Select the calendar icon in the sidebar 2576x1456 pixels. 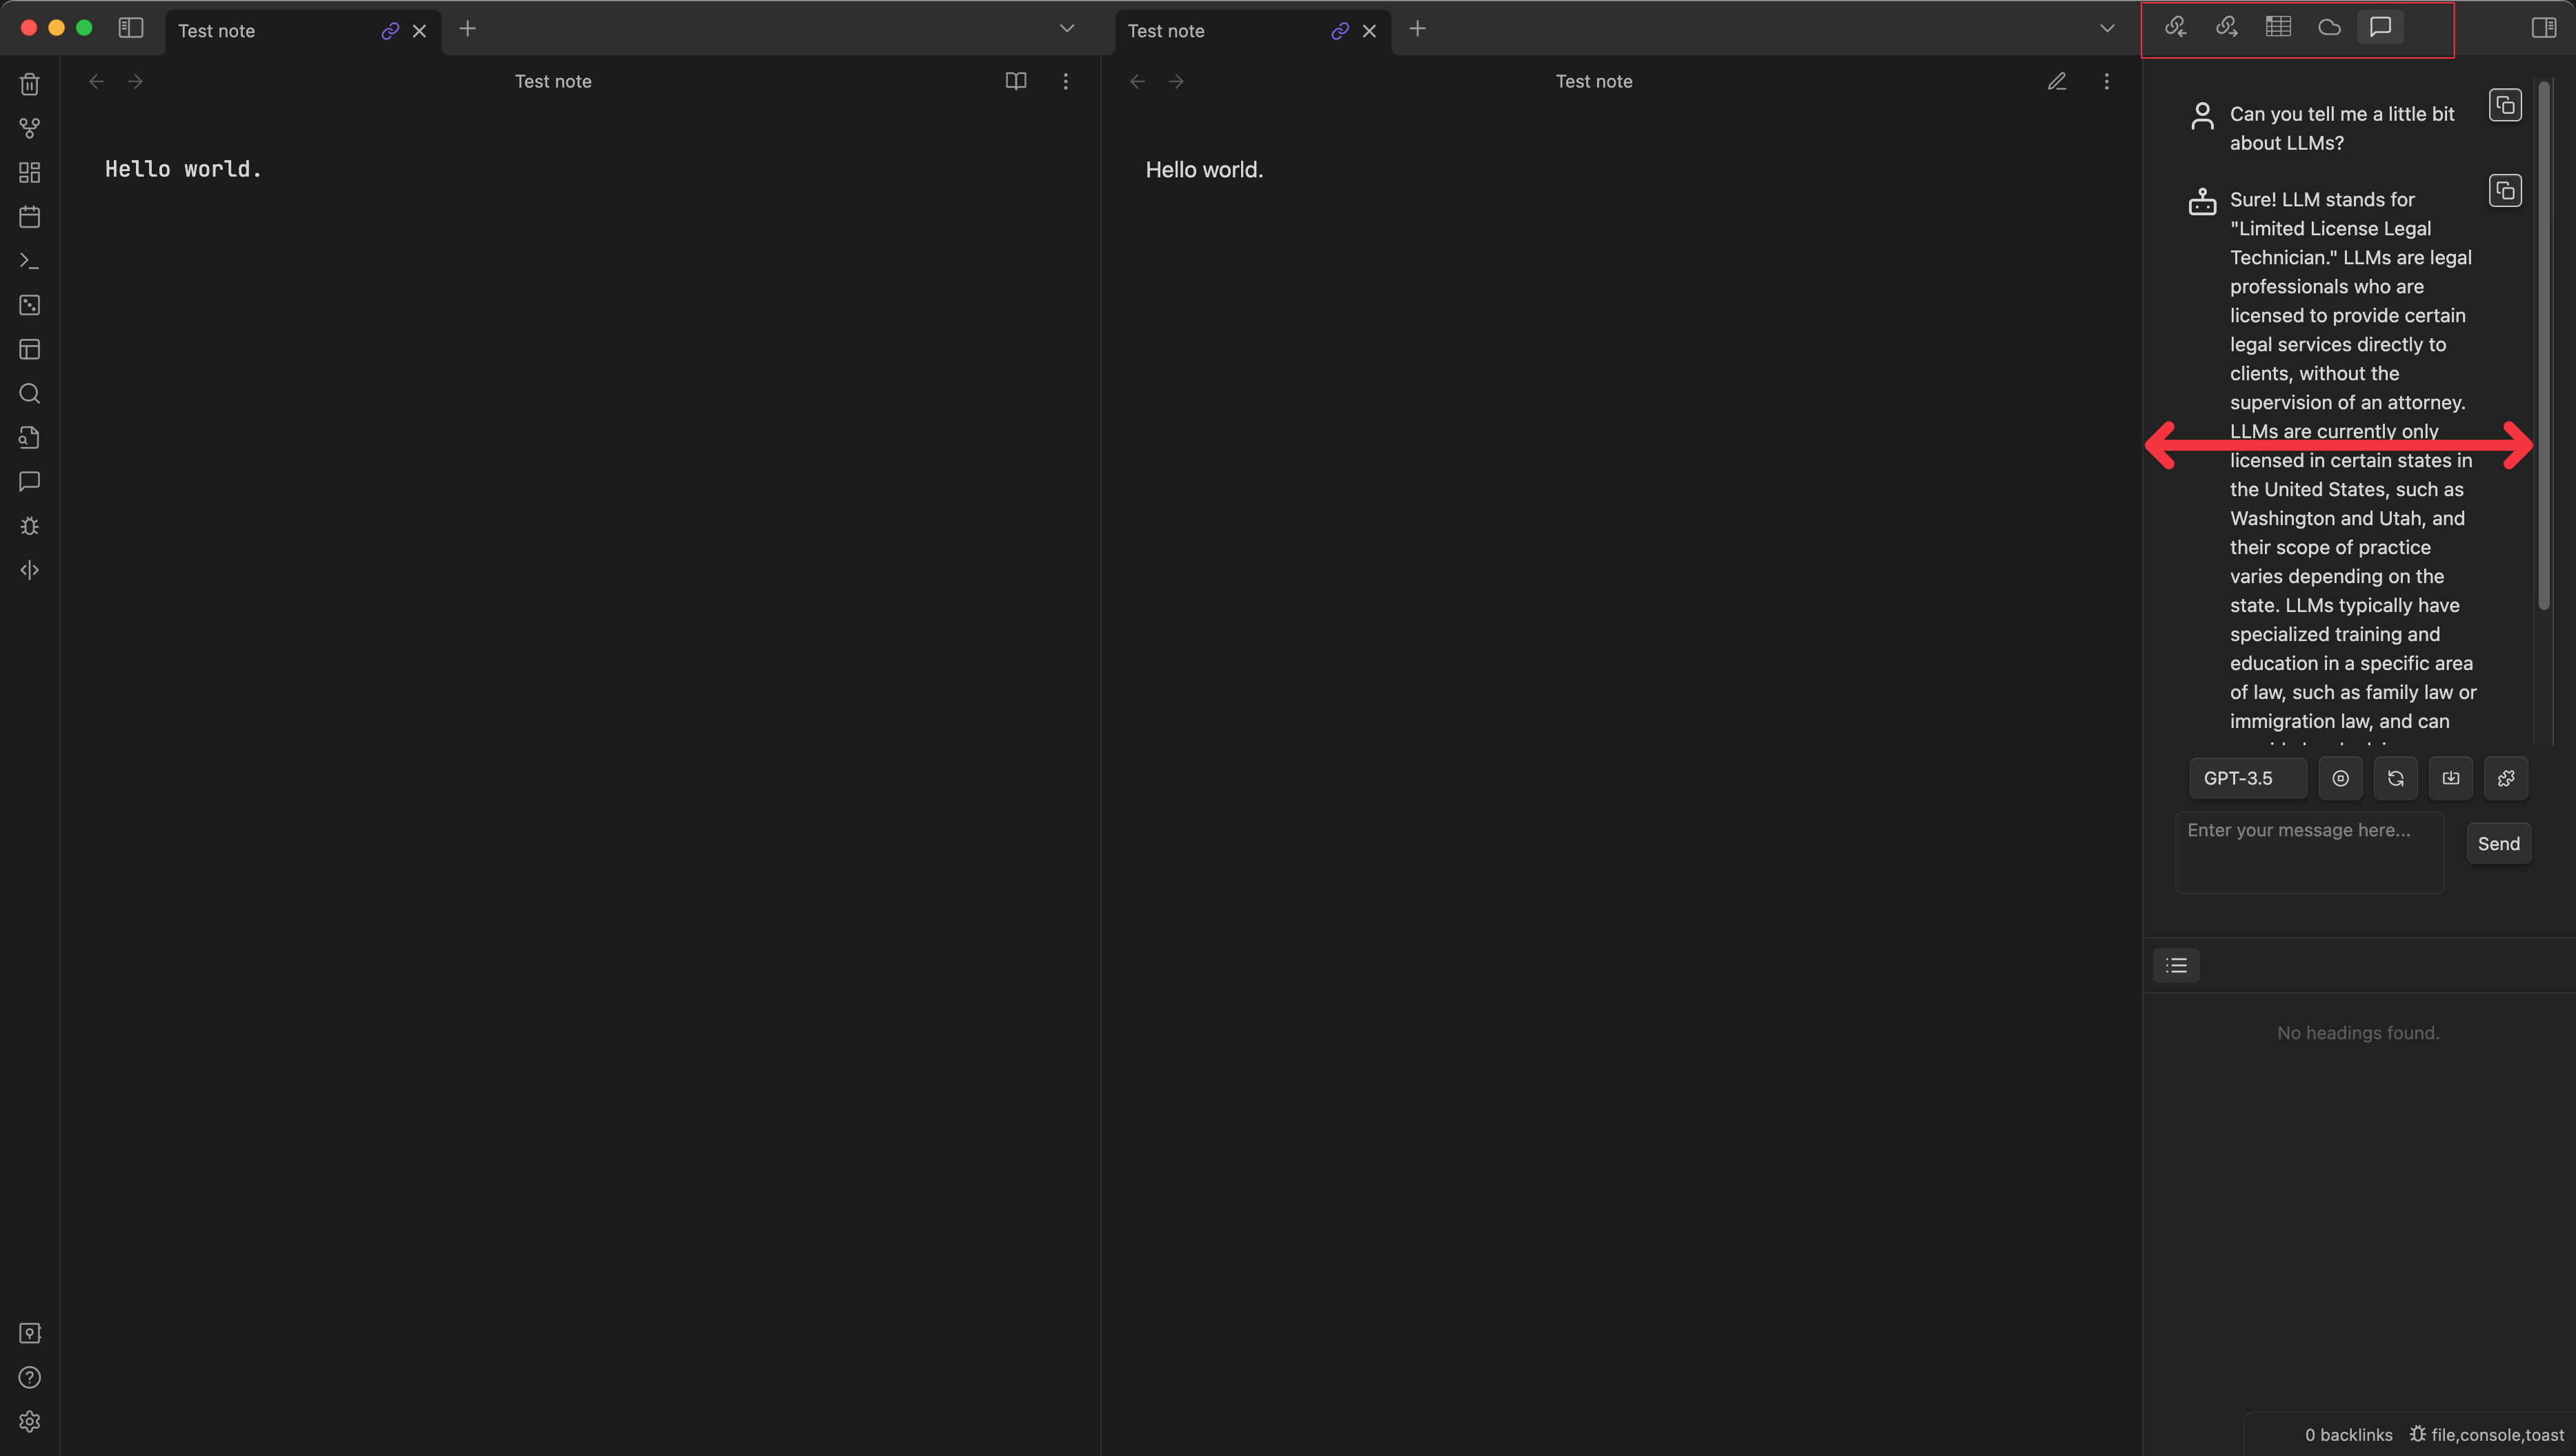(29, 216)
